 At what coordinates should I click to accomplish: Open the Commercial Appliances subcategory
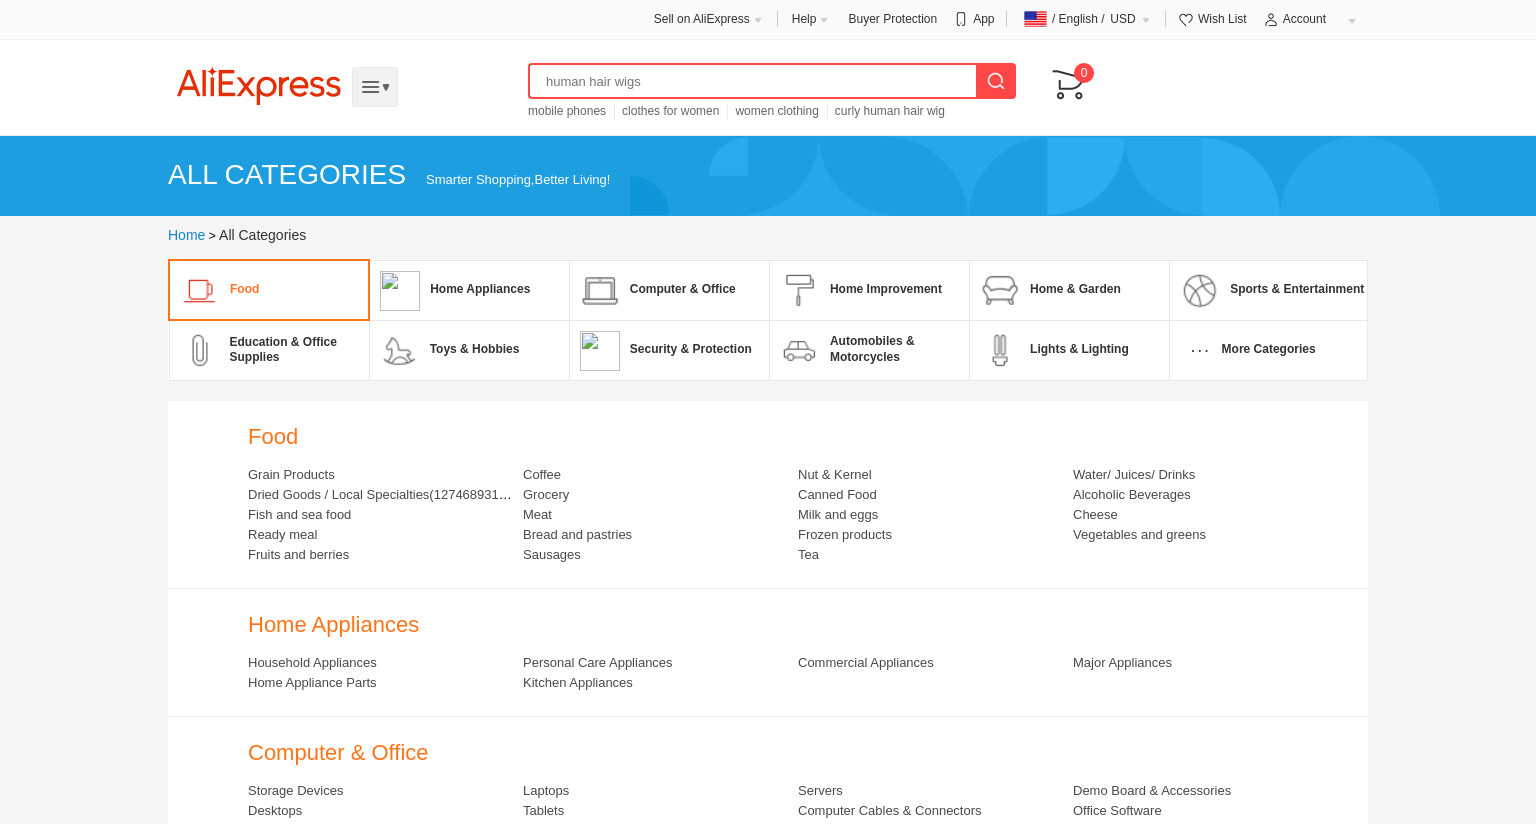[865, 663]
